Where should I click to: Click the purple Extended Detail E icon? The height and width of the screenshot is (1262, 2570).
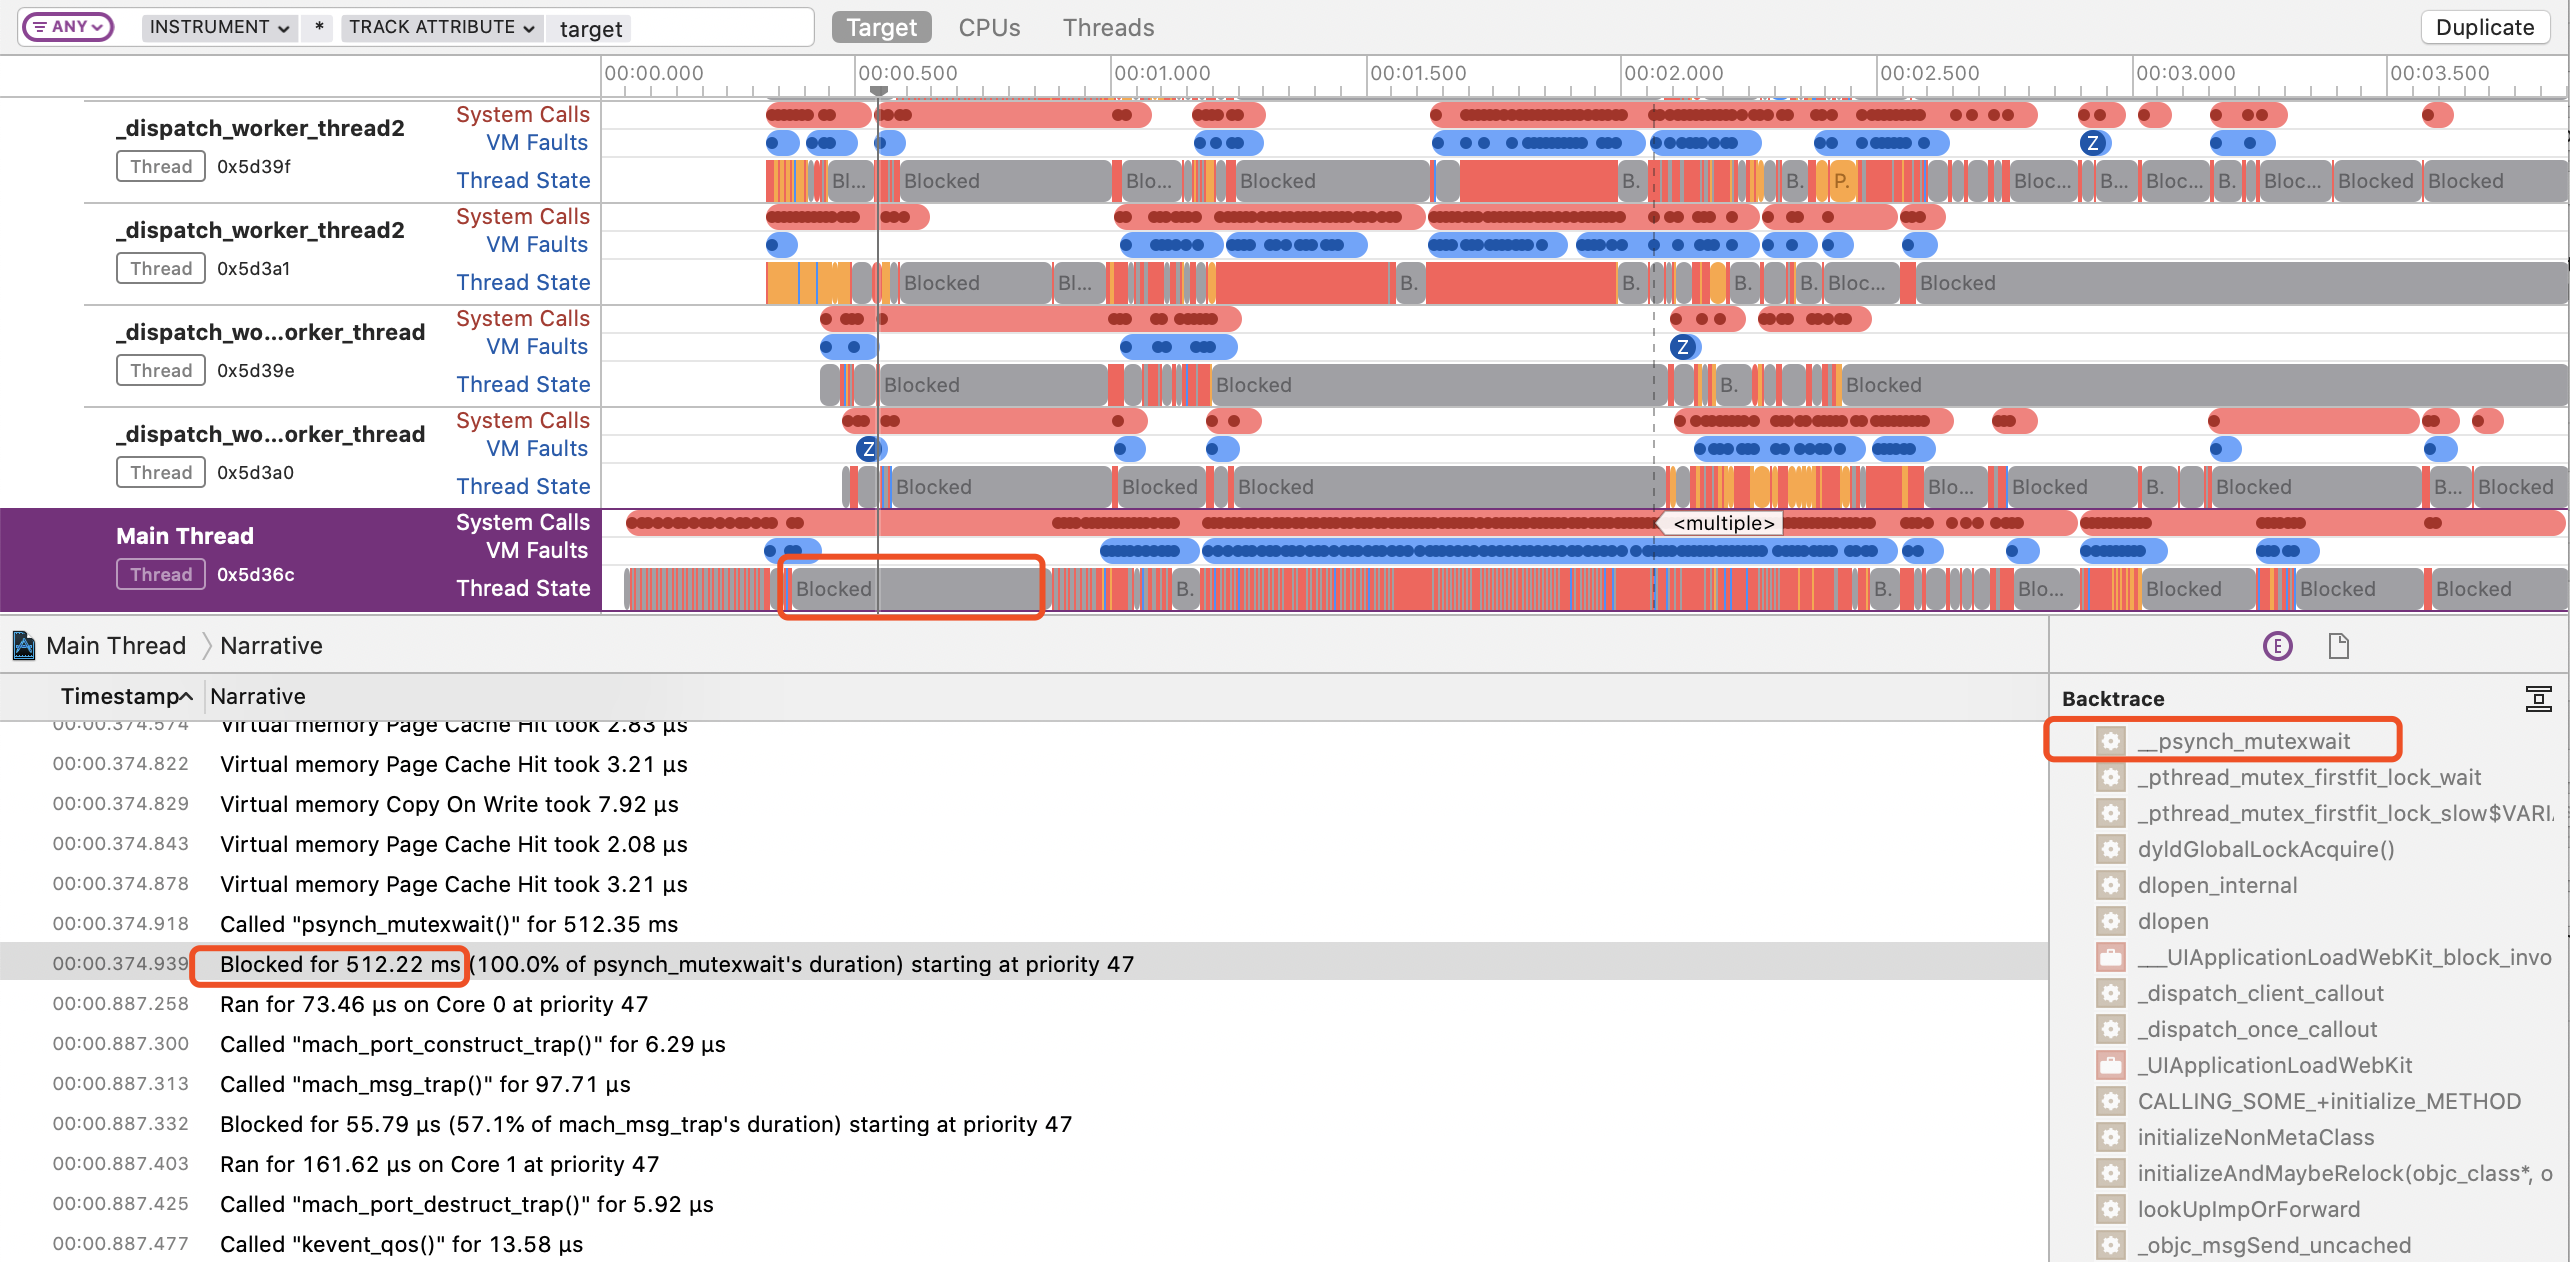(x=2277, y=646)
